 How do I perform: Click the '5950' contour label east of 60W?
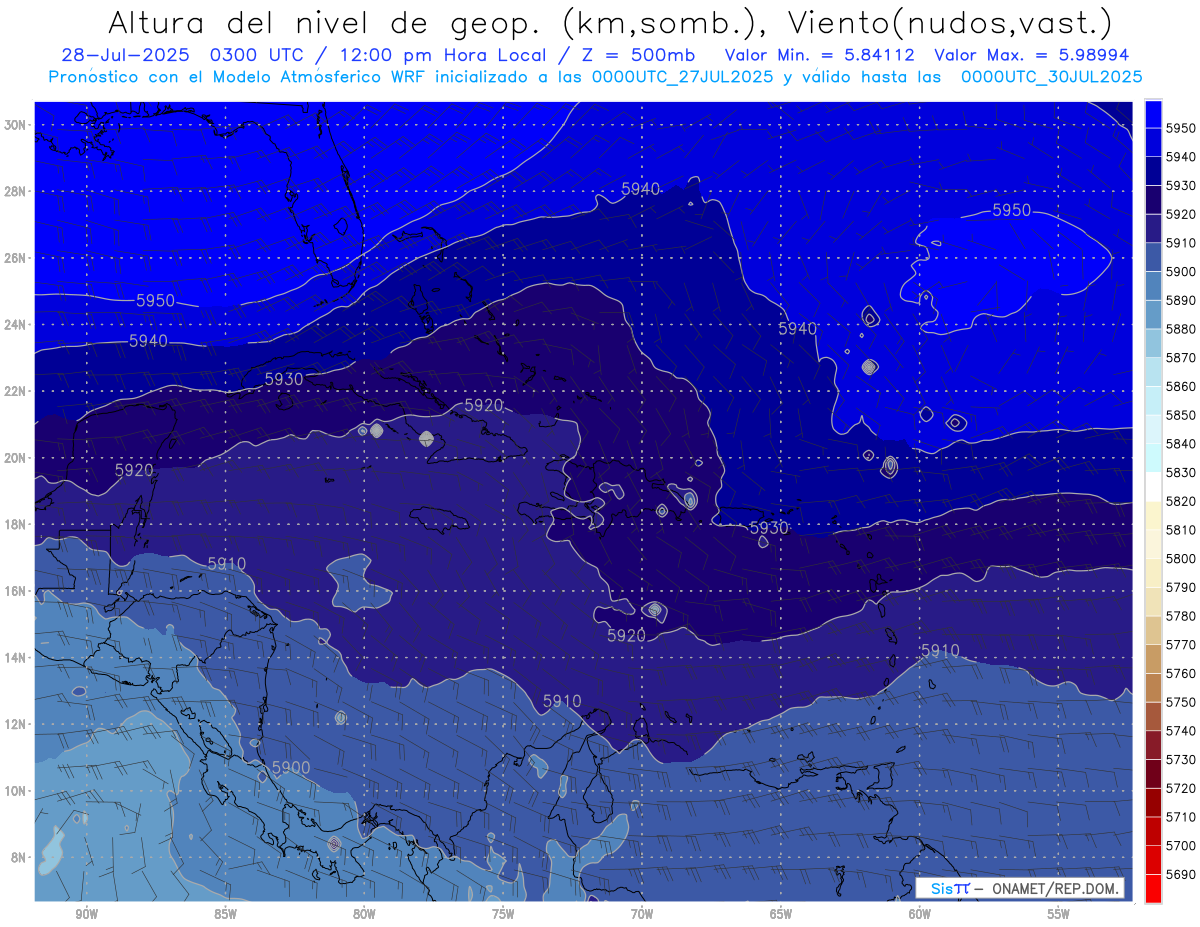click(1011, 210)
